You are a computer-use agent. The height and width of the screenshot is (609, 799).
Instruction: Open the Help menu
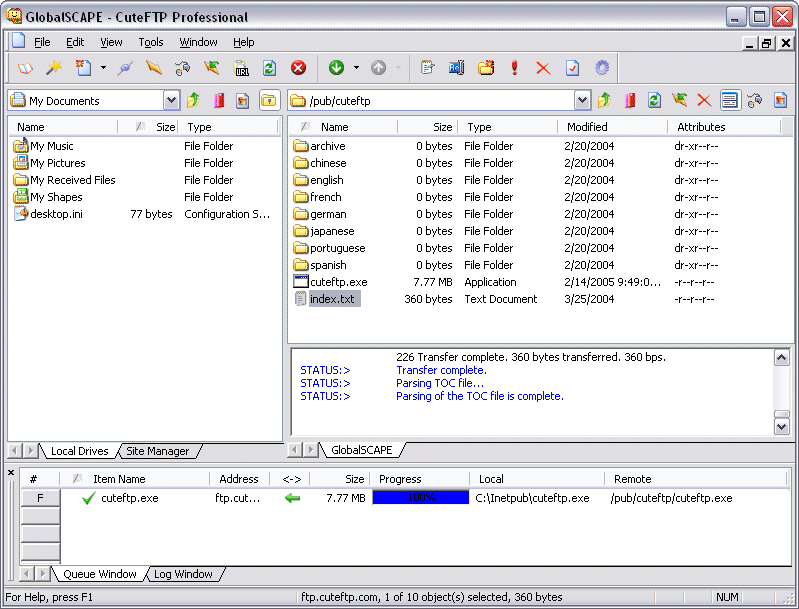pyautogui.click(x=244, y=42)
